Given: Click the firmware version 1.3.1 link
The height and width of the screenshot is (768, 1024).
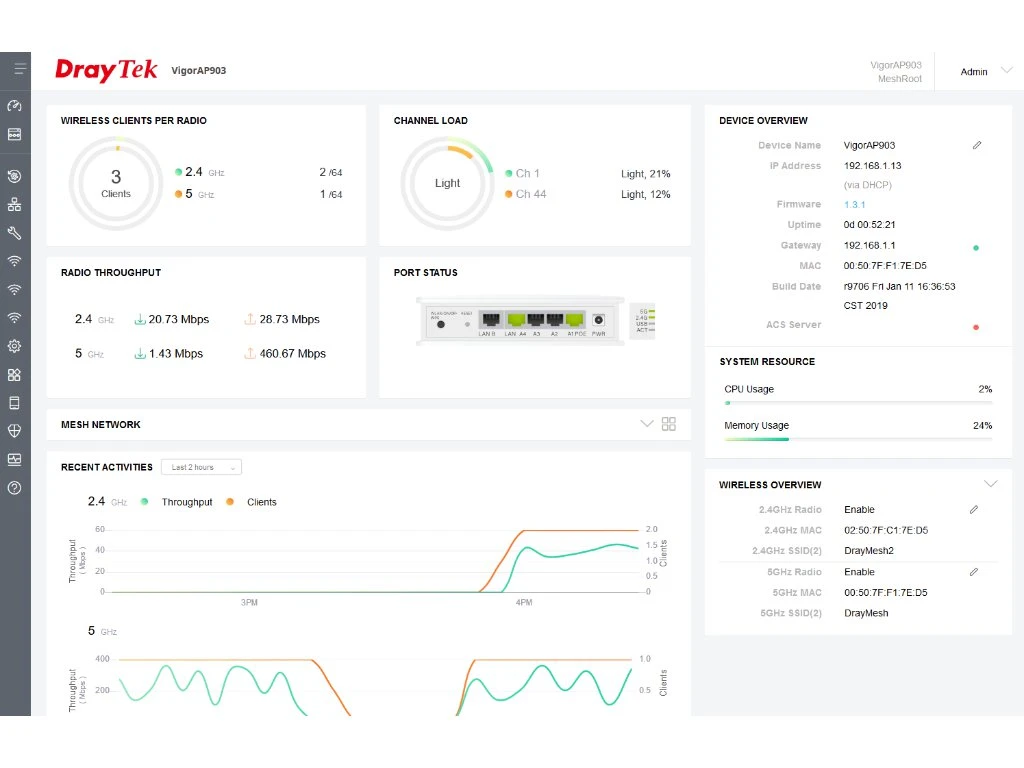Looking at the screenshot, I should (x=854, y=204).
